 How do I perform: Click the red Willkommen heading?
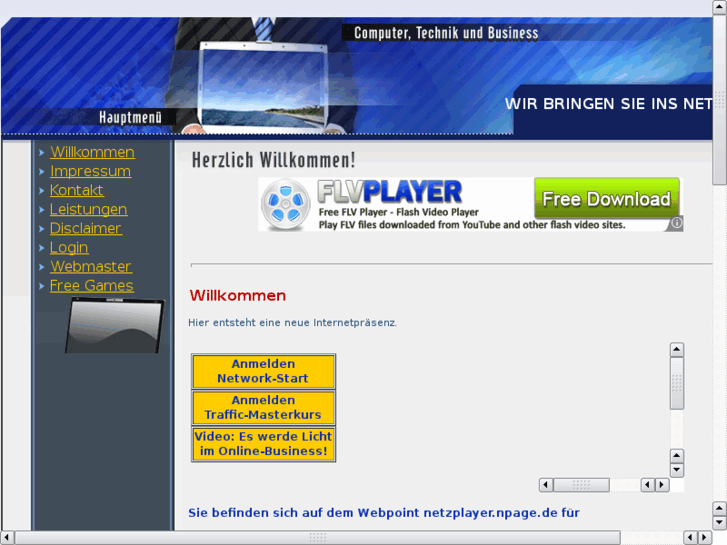[238, 295]
